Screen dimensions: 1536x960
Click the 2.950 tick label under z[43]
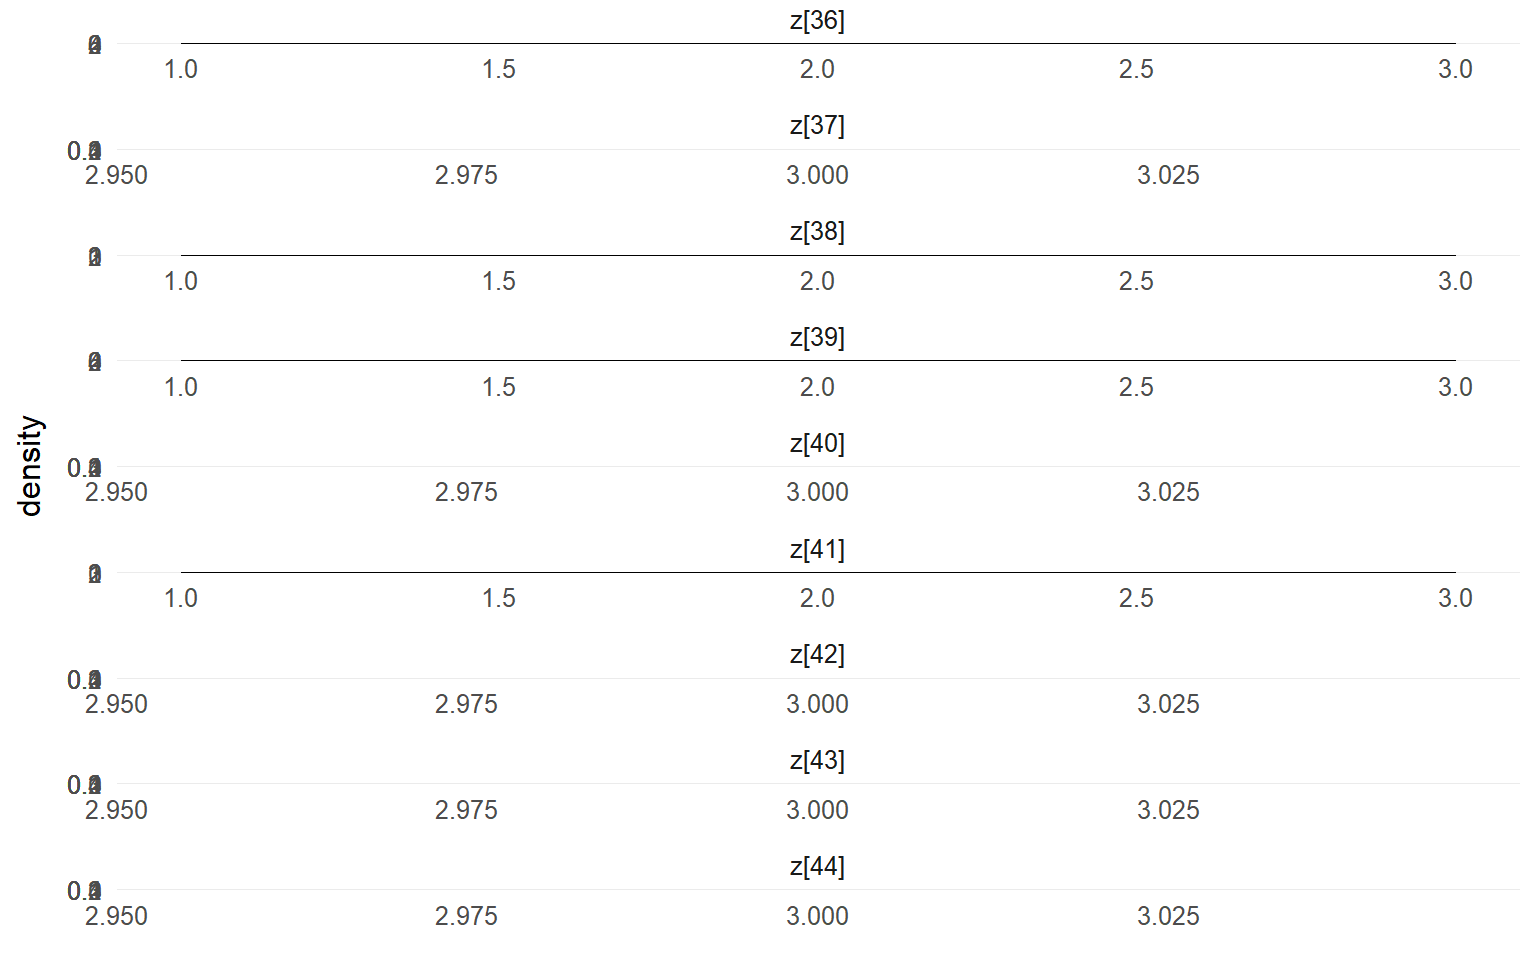[x=116, y=810]
